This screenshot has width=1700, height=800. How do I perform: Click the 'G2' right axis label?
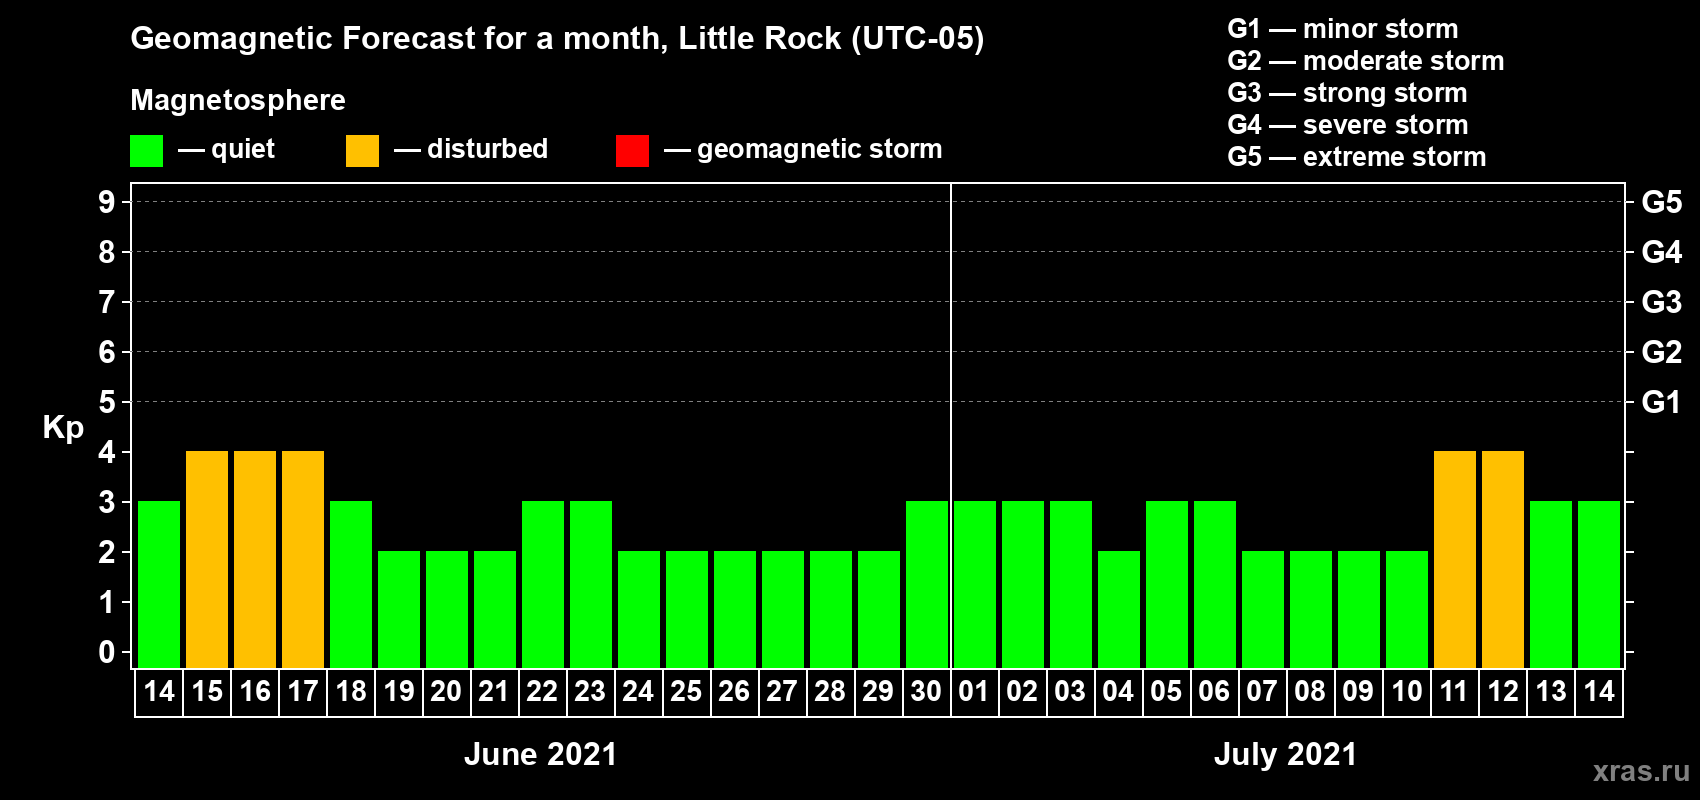coord(1662,352)
